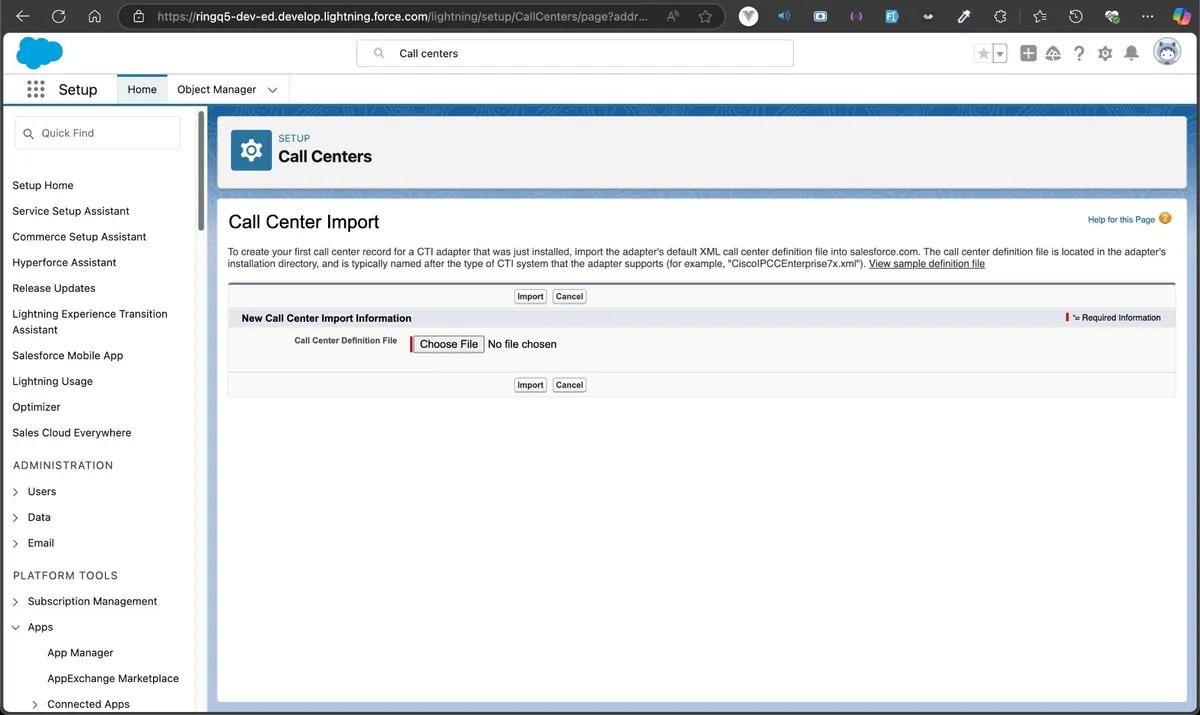Viewport: 1200px width, 715px height.
Task: Open the browser three-dot settings menu
Action: [1147, 16]
